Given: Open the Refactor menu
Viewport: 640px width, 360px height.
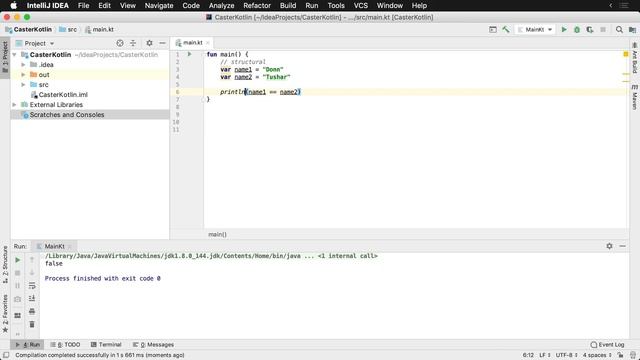Looking at the screenshot, I should coord(257,6).
